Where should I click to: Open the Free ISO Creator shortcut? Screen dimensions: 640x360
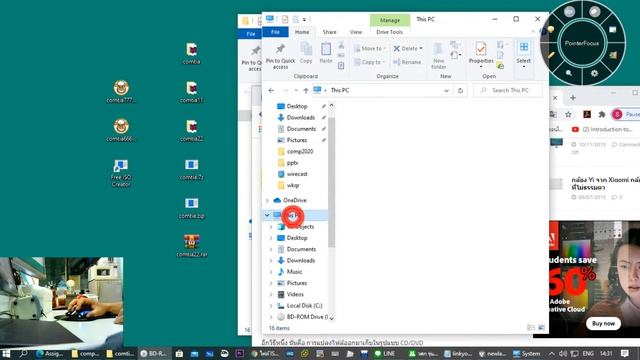[x=121, y=173]
